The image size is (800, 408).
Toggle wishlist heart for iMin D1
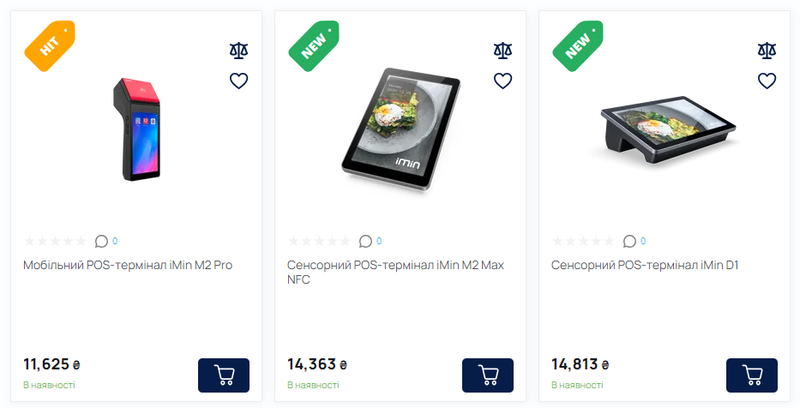click(766, 81)
